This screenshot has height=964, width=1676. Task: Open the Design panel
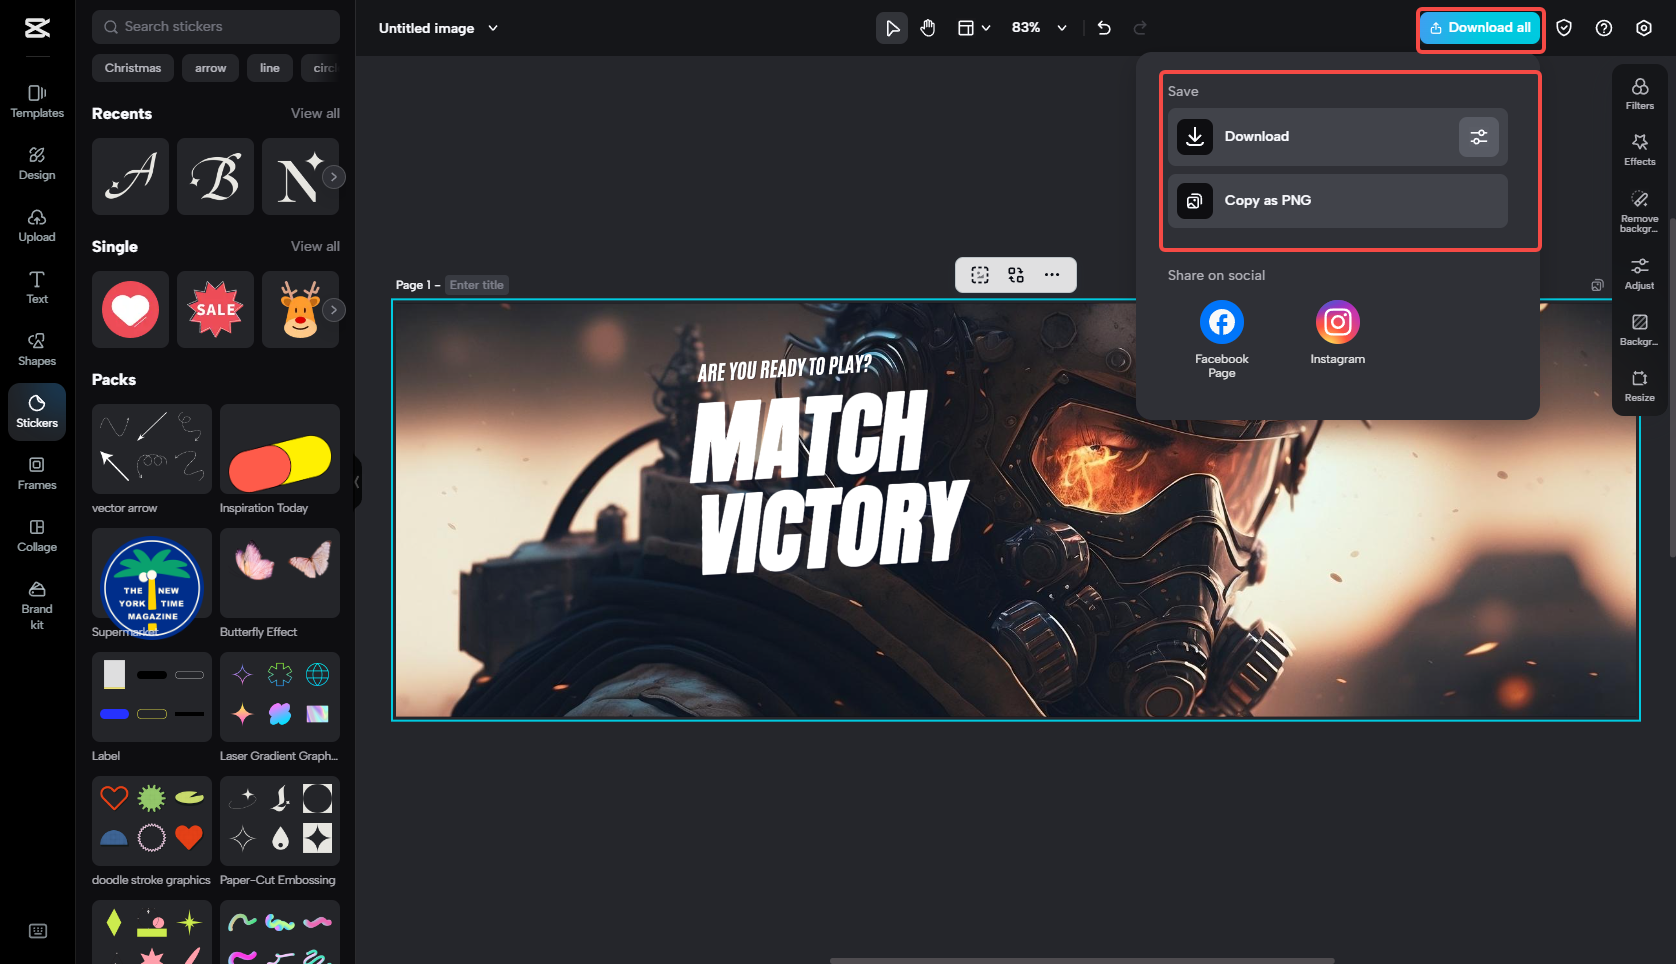pyautogui.click(x=37, y=163)
